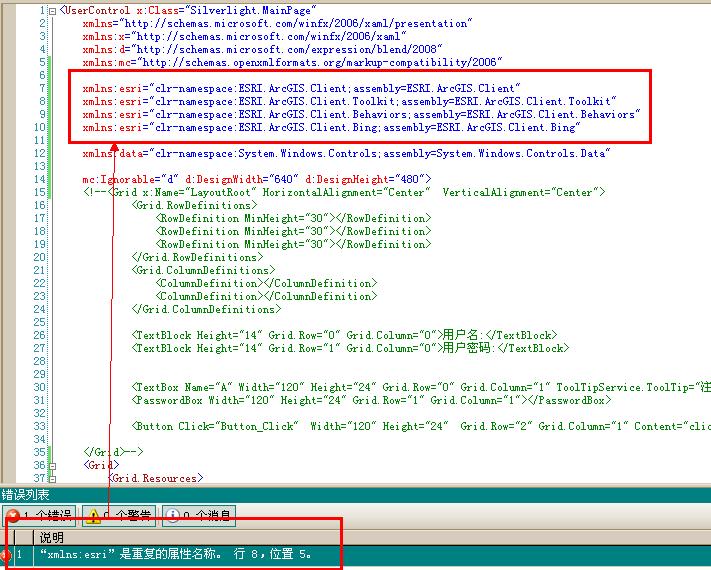This screenshot has height=570, width=711.
Task: Click line 7 xmlns:esri ESRI.ArcGIS.Client declaration
Action: (x=302, y=88)
